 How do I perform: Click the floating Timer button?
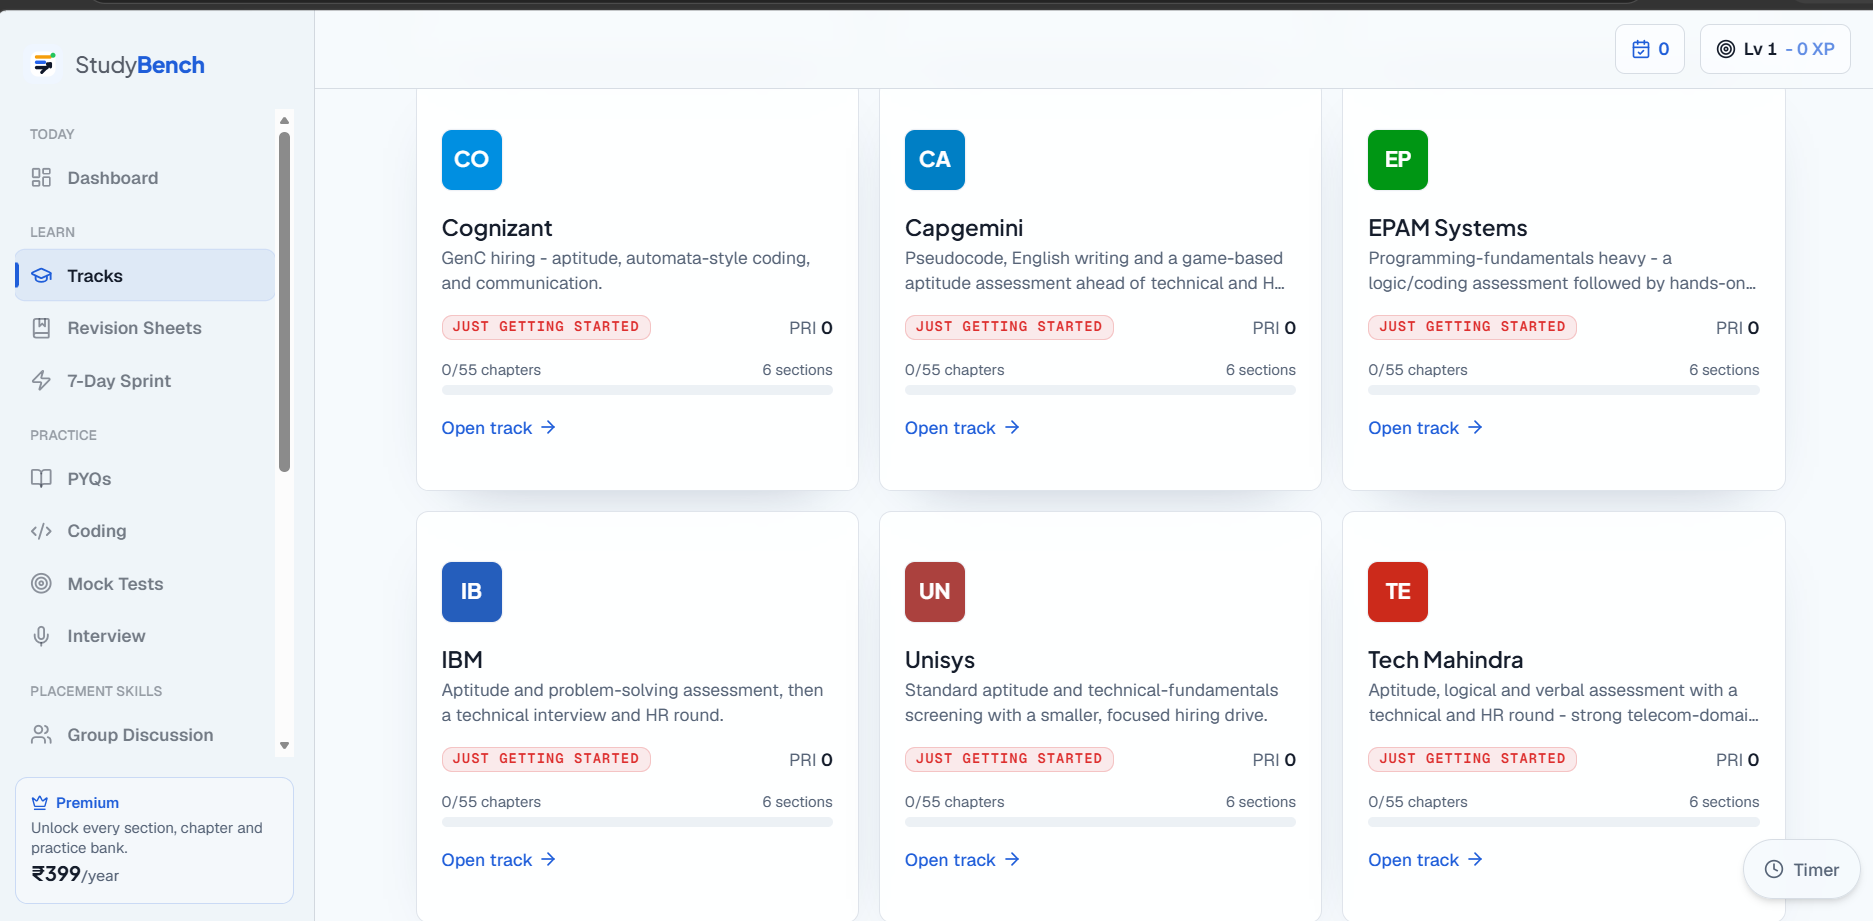point(1801,870)
